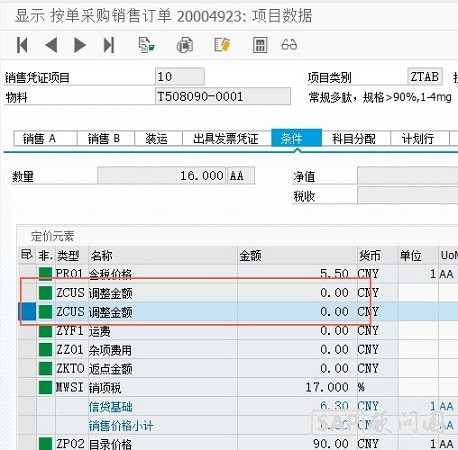Select the highlighted second ZCUS row selector
The height and width of the screenshot is (450, 458).
pyautogui.click(x=27, y=312)
